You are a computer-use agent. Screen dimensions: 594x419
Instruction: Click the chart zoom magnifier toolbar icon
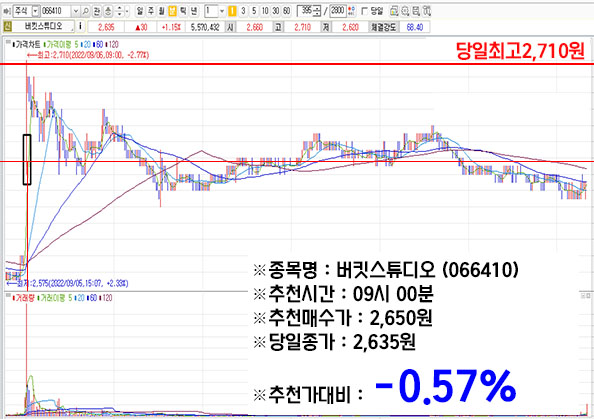pos(405,11)
